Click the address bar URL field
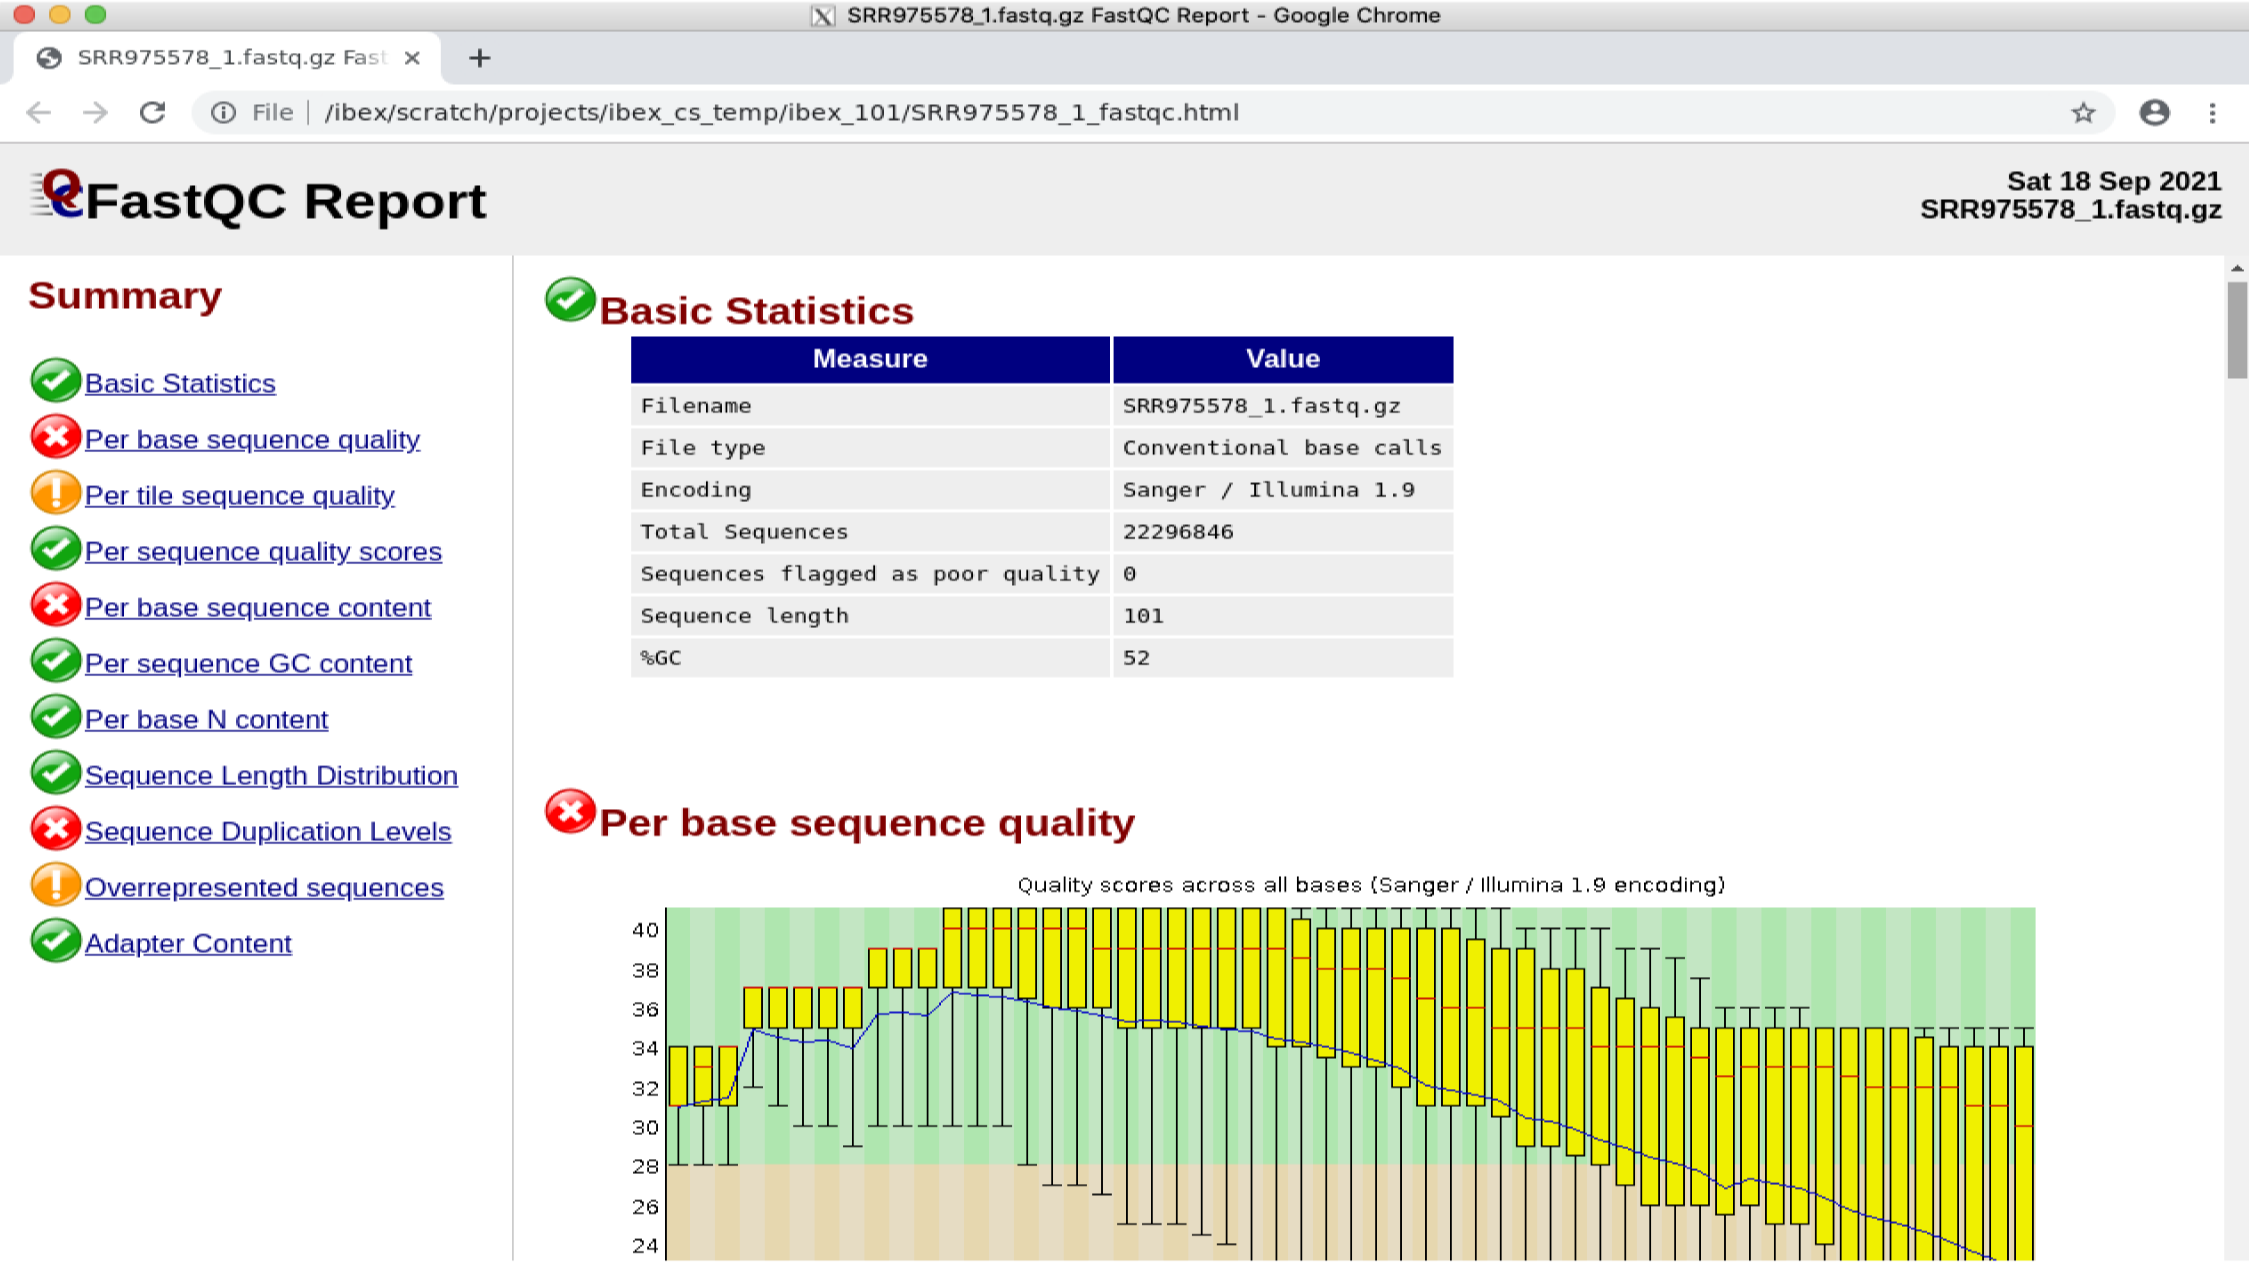This screenshot has width=2249, height=1274. [780, 112]
